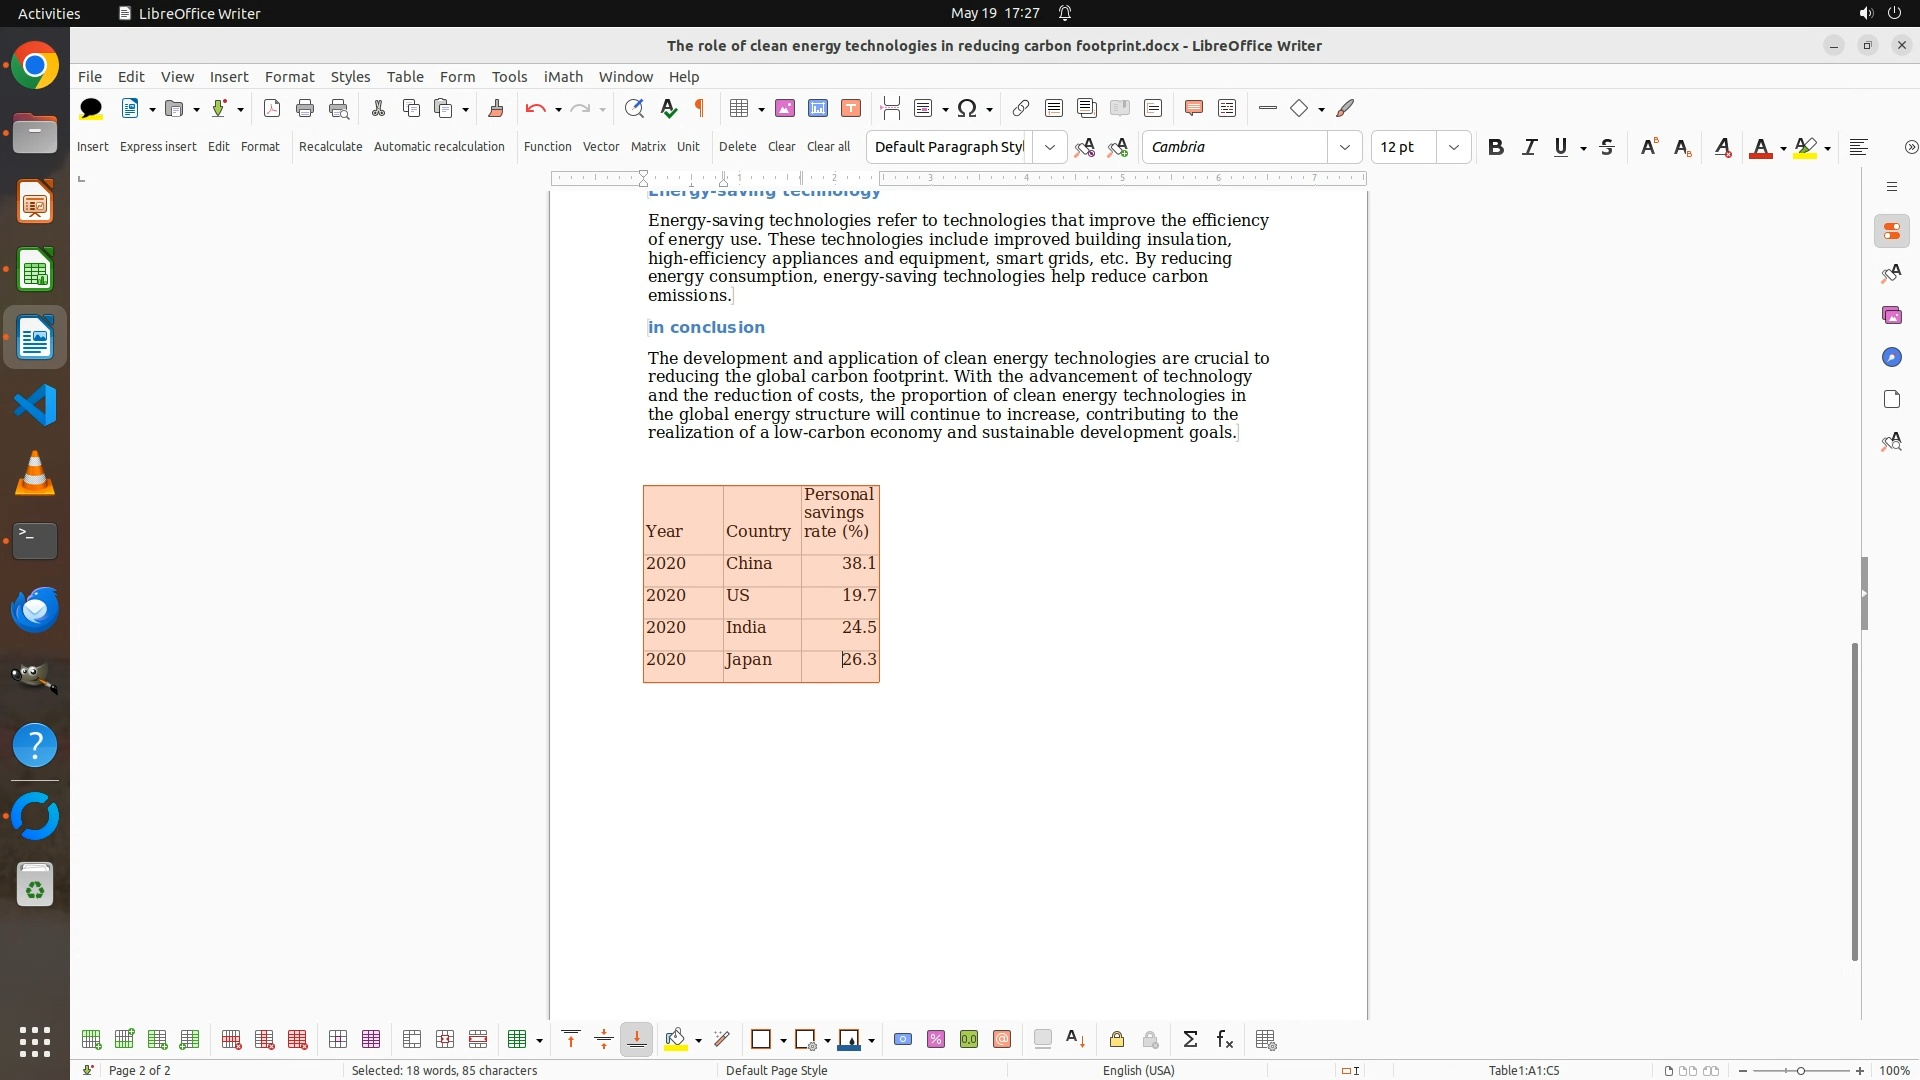Open the Navigator in sidebar

click(1891, 358)
